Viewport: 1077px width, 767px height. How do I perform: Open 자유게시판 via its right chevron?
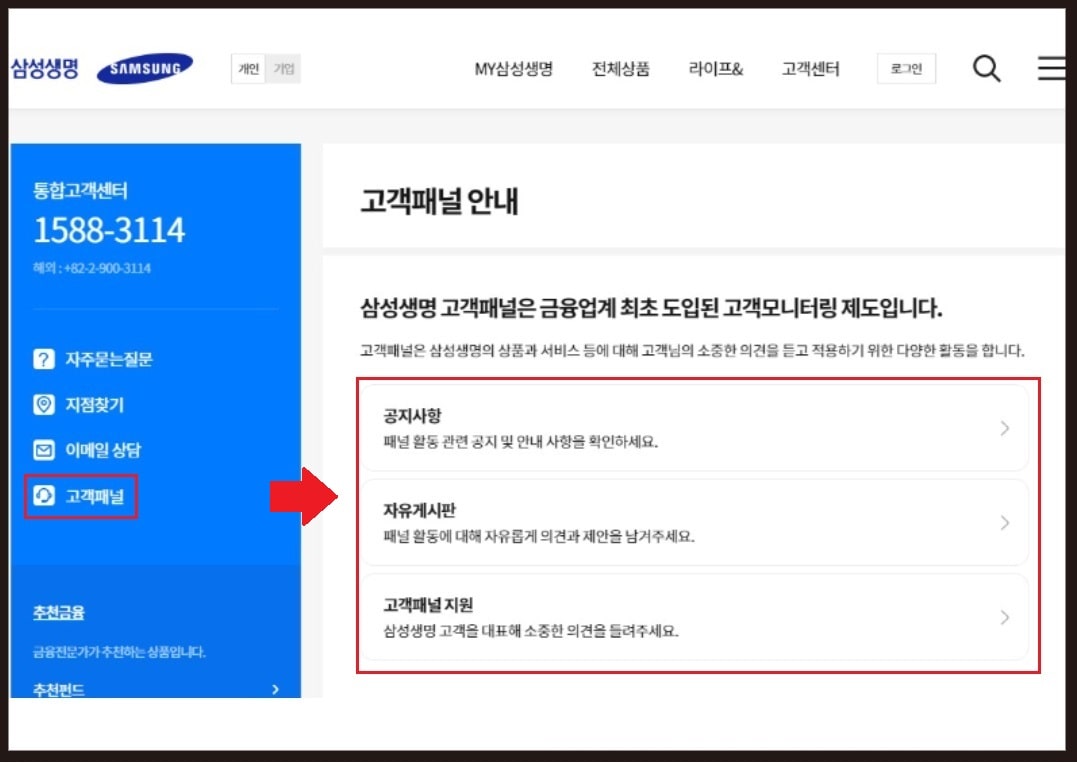click(1006, 522)
